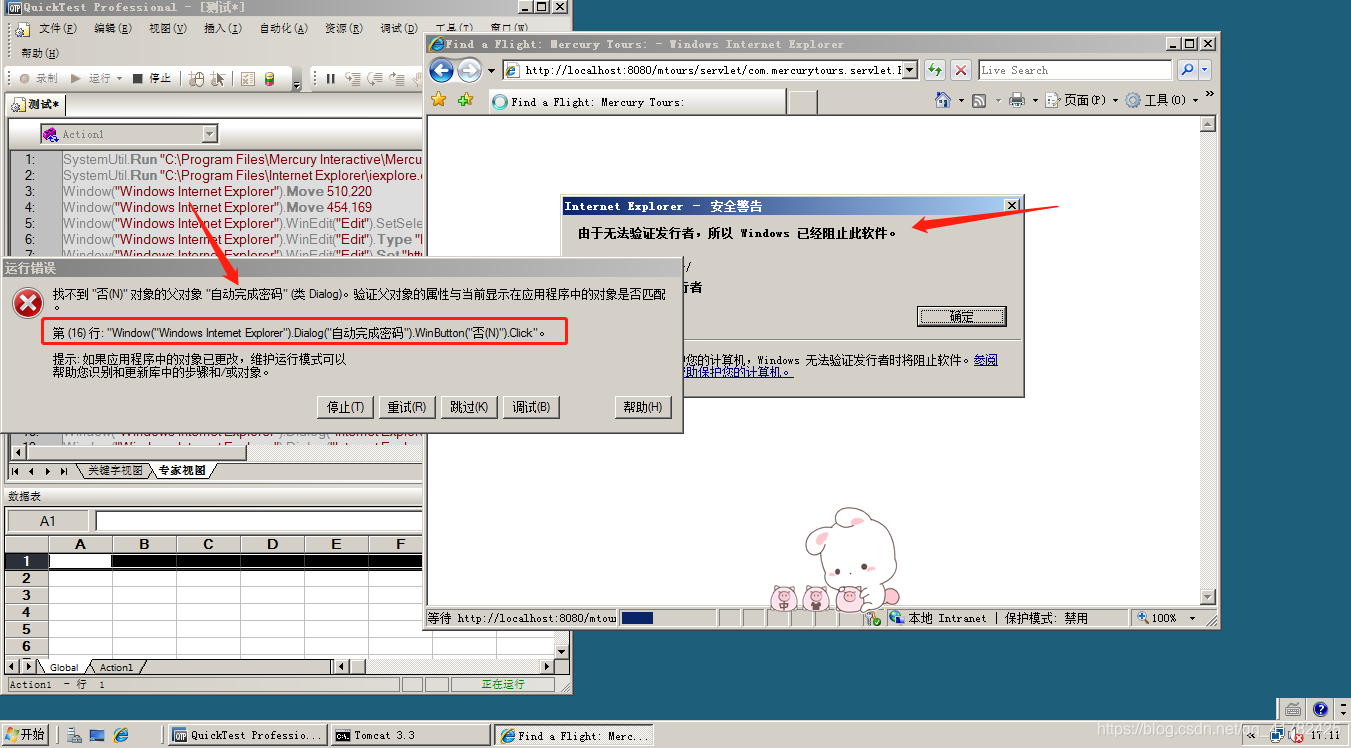
Task: Click the IE Home icon
Action: point(942,100)
